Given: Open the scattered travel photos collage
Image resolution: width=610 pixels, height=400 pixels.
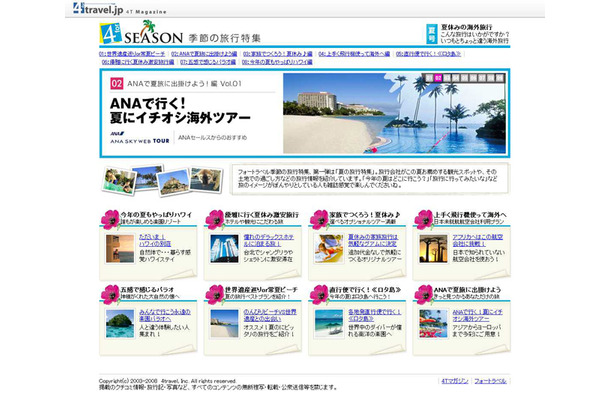Looking at the screenshot, I should tap(162, 180).
